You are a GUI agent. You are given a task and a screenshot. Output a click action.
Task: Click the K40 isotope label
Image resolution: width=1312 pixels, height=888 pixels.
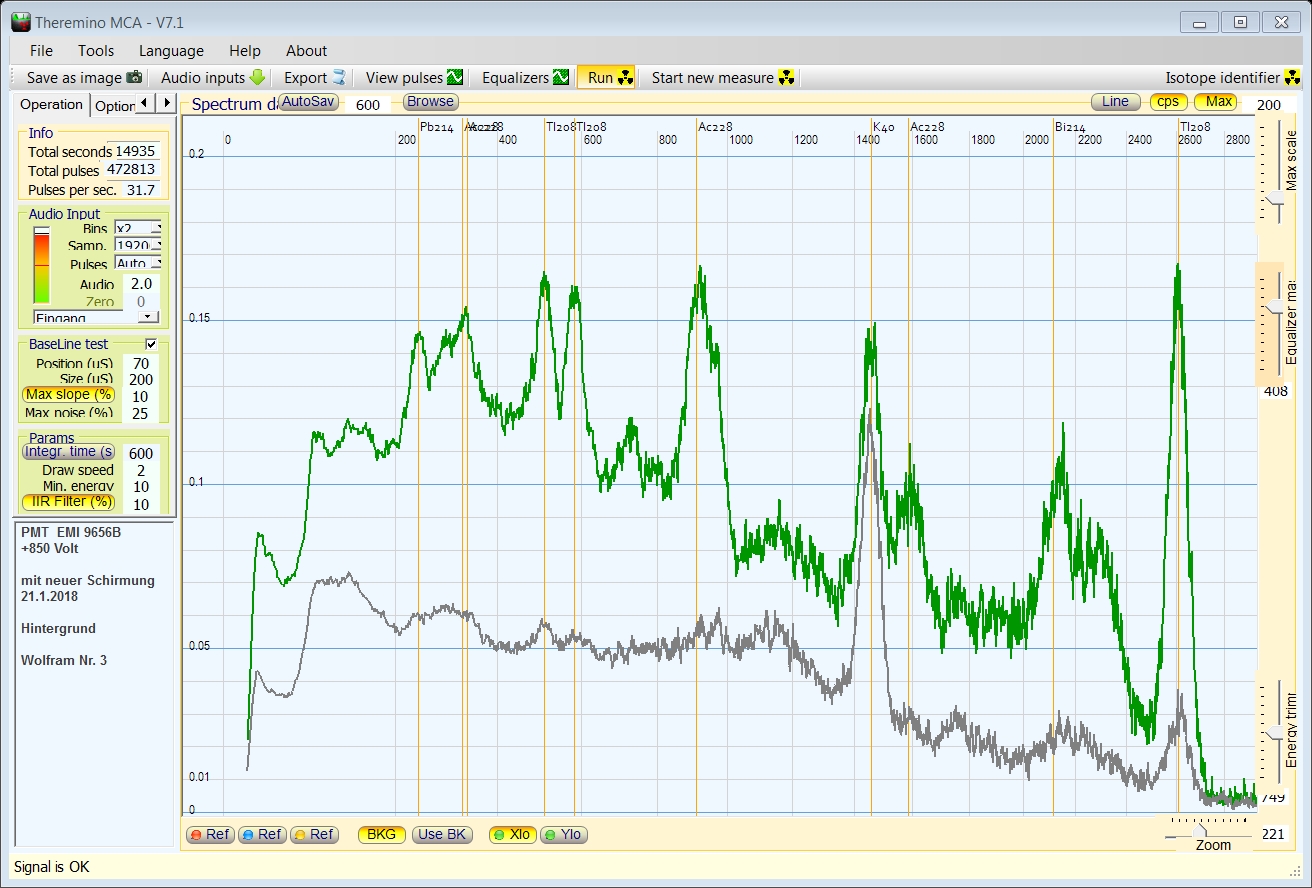point(884,127)
